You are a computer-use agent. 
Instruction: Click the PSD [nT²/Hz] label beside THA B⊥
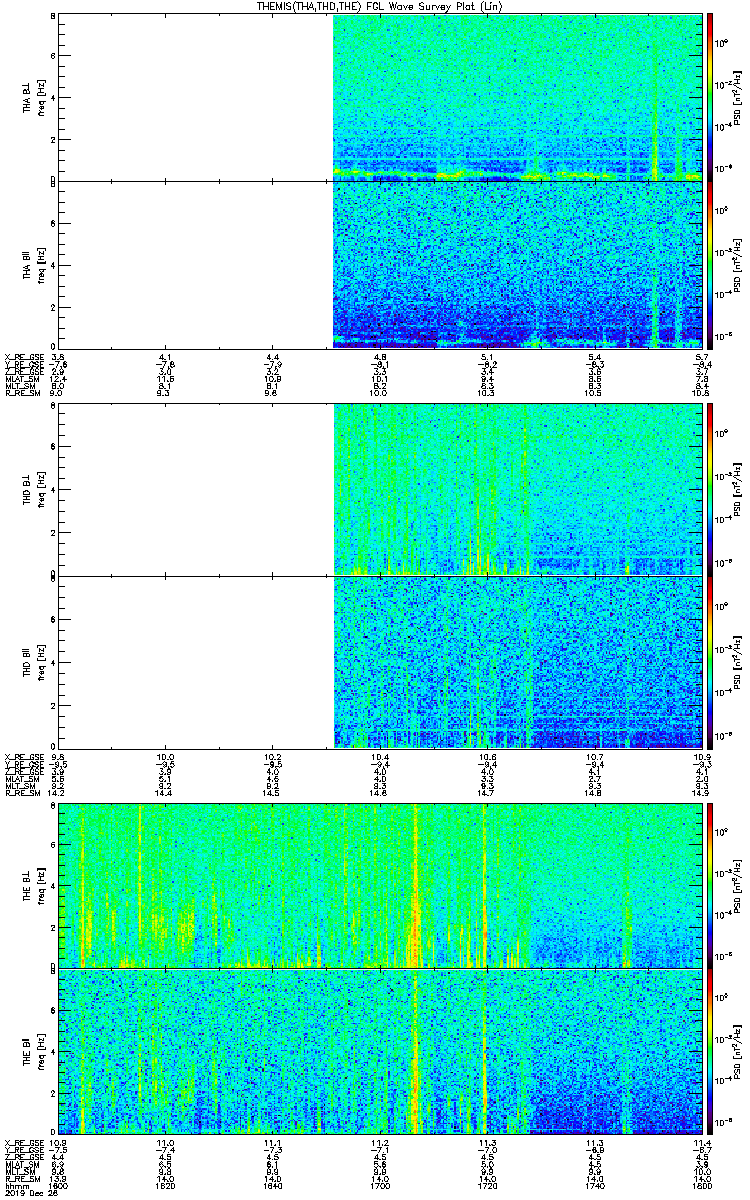(x=736, y=97)
